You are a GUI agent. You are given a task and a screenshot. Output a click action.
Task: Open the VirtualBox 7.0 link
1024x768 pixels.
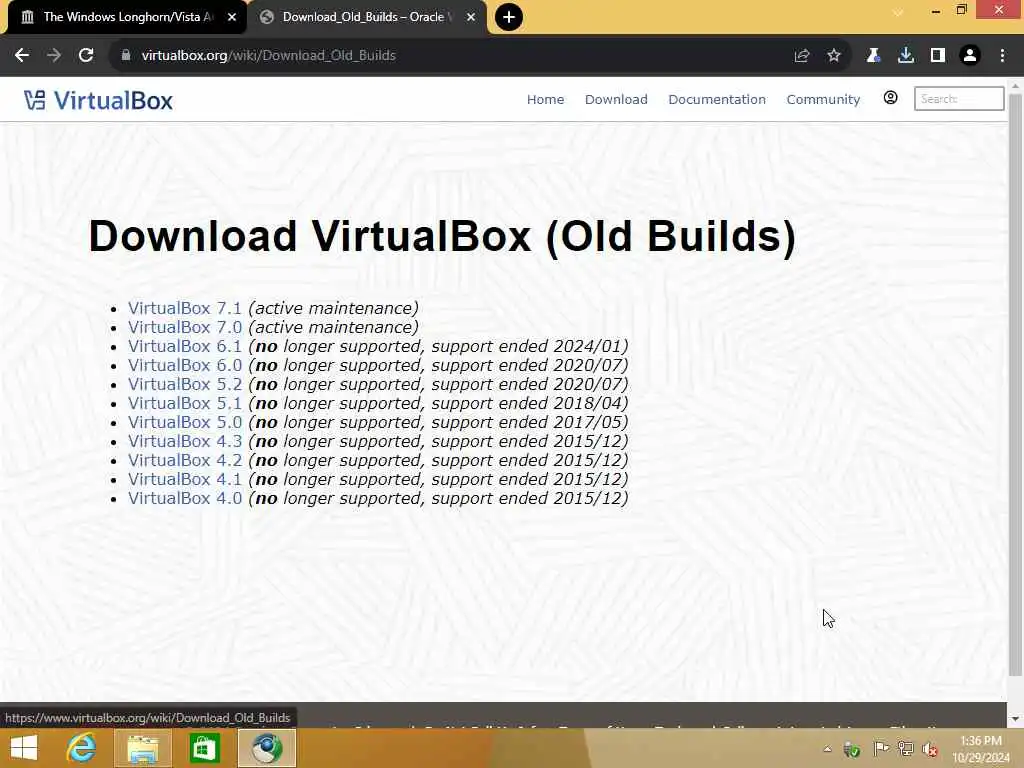tap(185, 327)
